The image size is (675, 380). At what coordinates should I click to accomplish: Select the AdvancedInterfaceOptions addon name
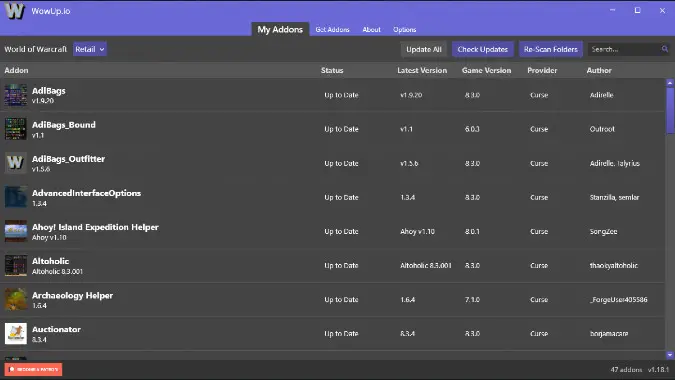point(87,193)
